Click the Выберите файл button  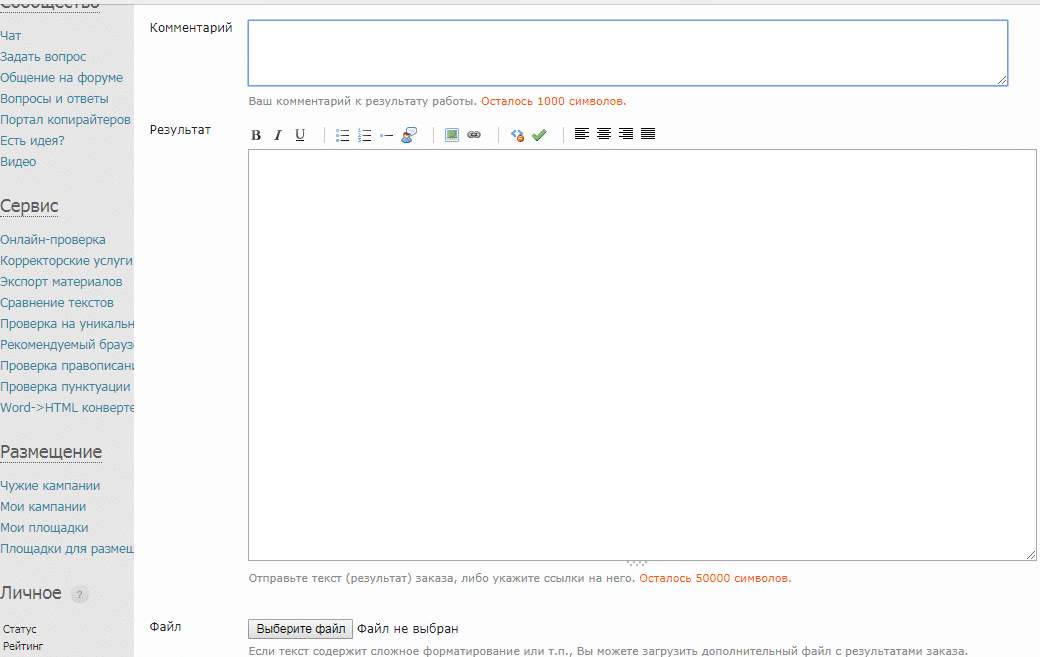point(300,628)
